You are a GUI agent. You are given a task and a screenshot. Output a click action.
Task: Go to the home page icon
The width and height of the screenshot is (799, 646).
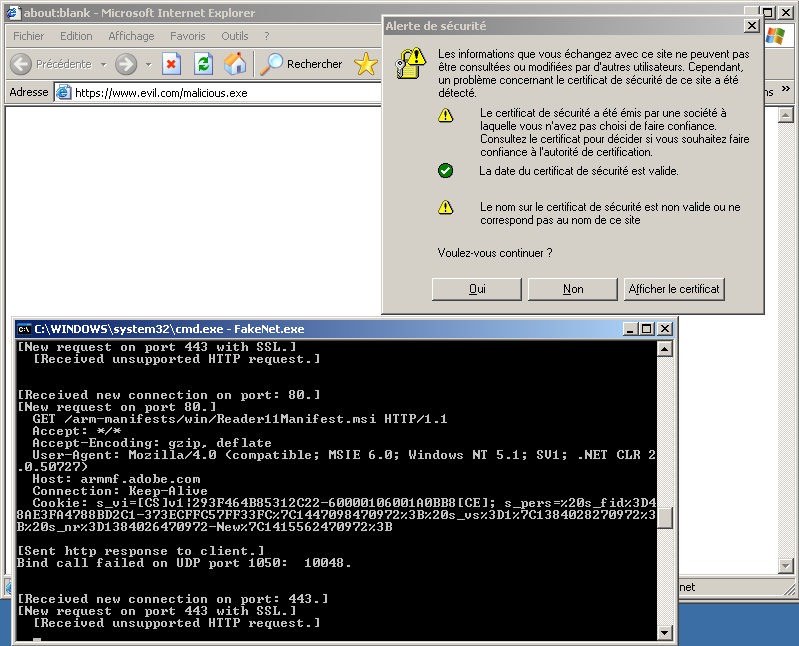(235, 64)
